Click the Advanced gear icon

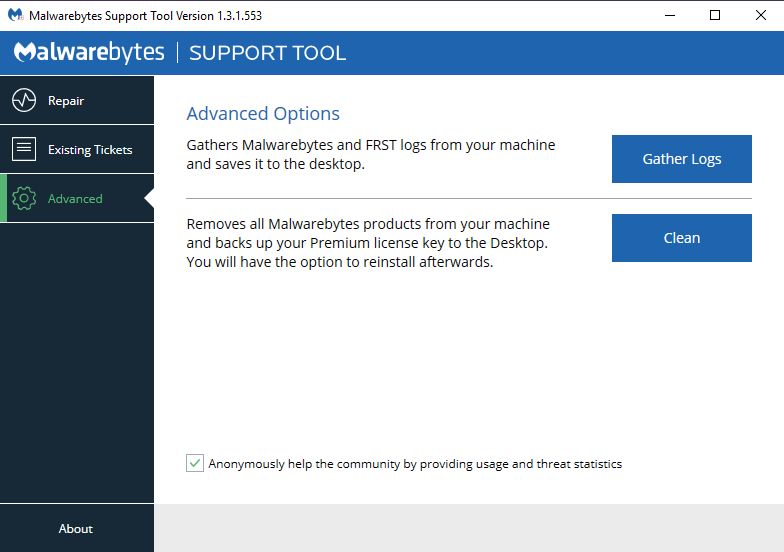24,198
